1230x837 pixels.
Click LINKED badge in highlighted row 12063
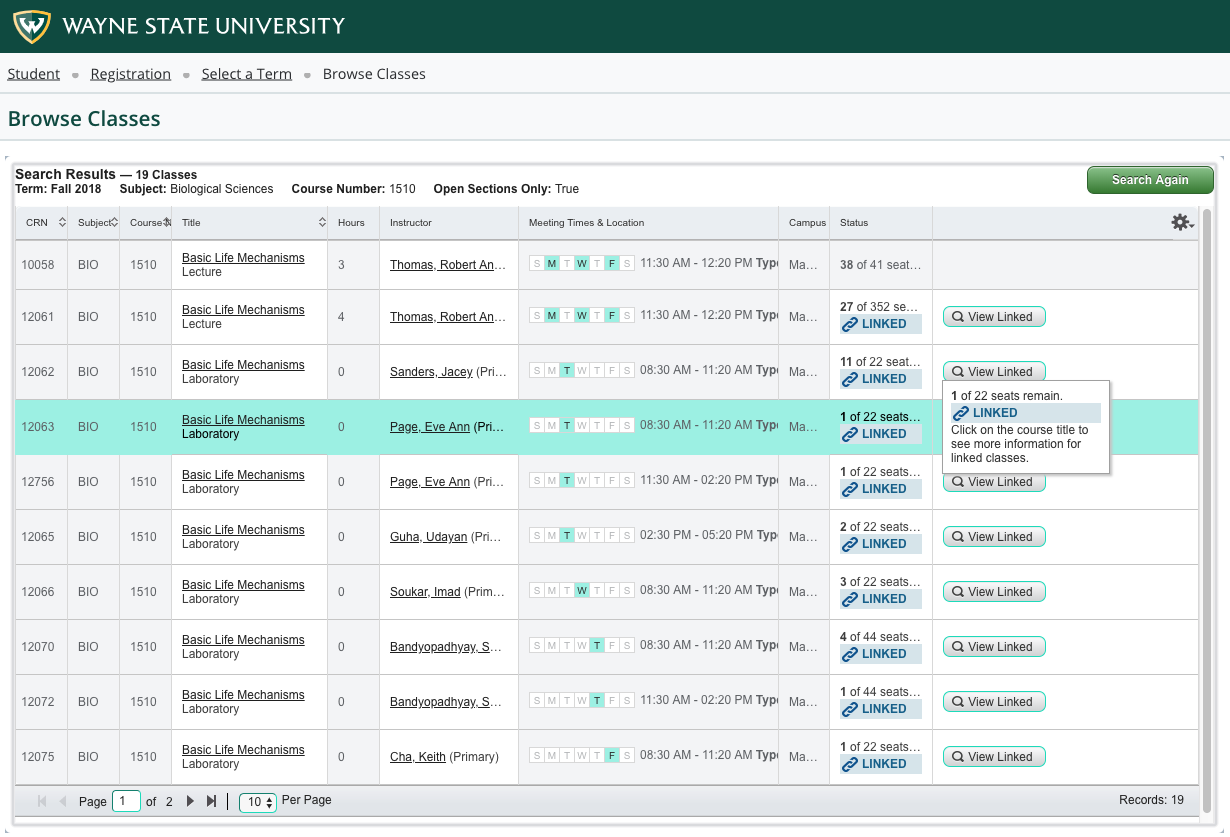click(x=881, y=434)
